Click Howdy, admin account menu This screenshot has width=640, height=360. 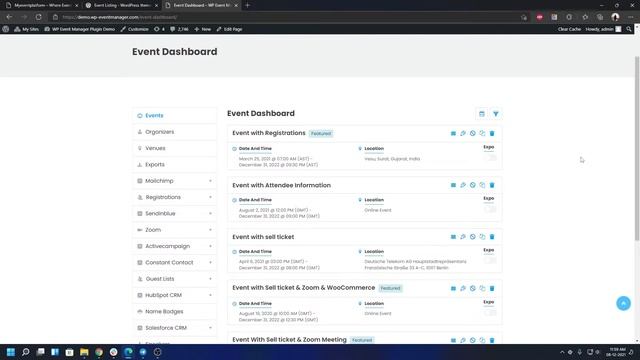pos(603,29)
